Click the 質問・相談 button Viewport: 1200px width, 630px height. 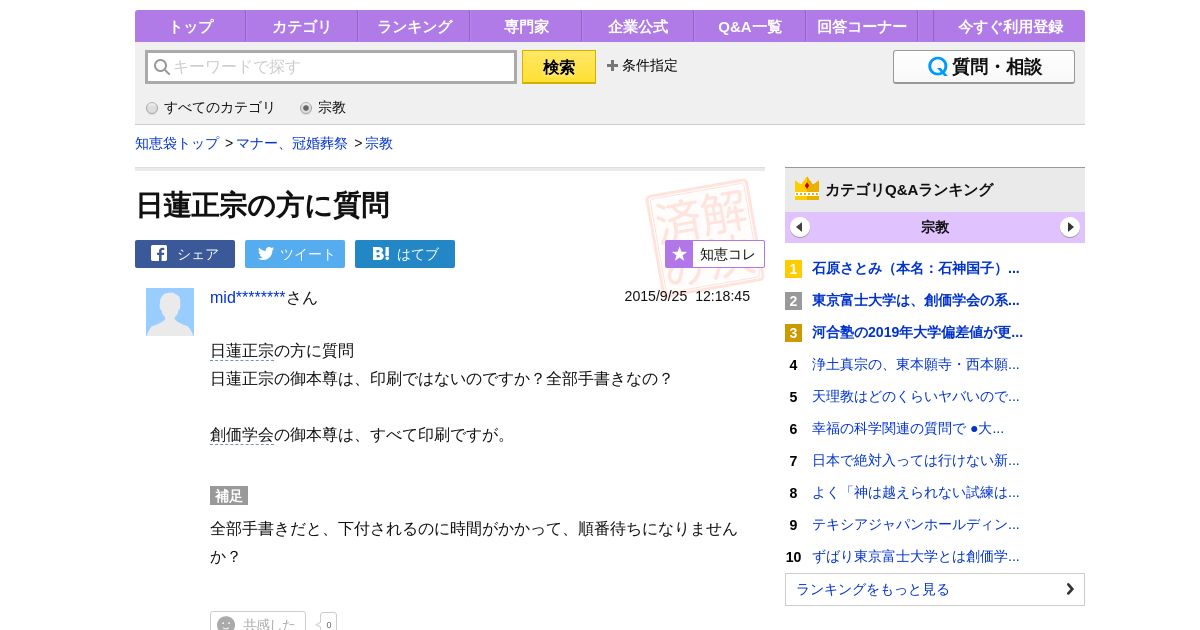tap(984, 67)
